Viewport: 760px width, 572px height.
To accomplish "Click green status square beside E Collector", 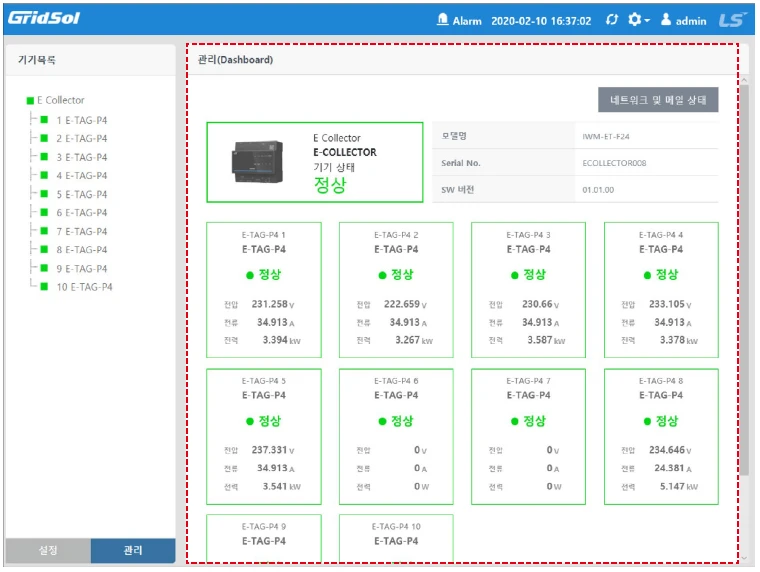I will [30, 101].
